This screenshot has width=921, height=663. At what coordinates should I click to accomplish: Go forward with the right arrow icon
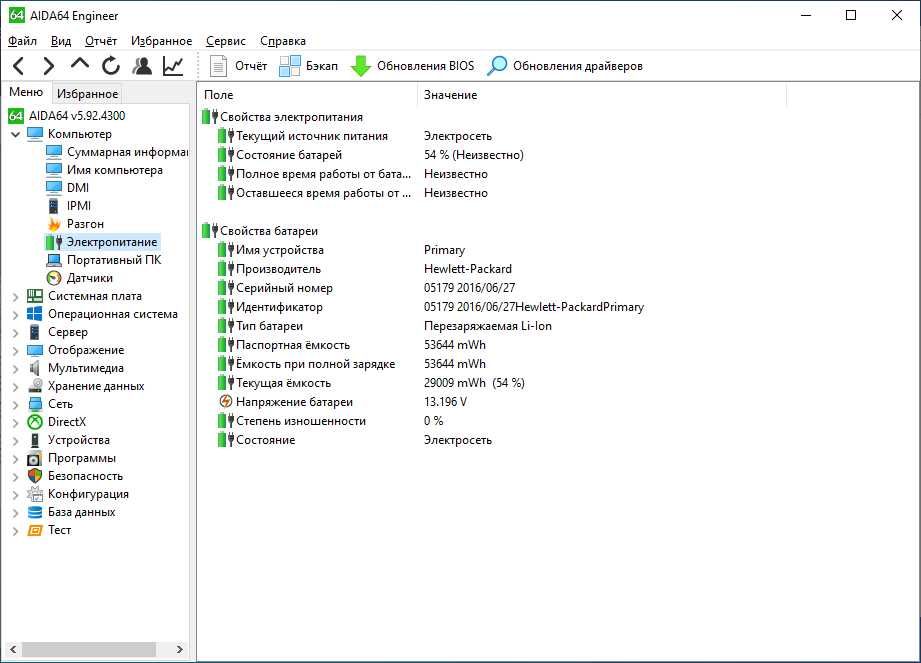coord(49,66)
